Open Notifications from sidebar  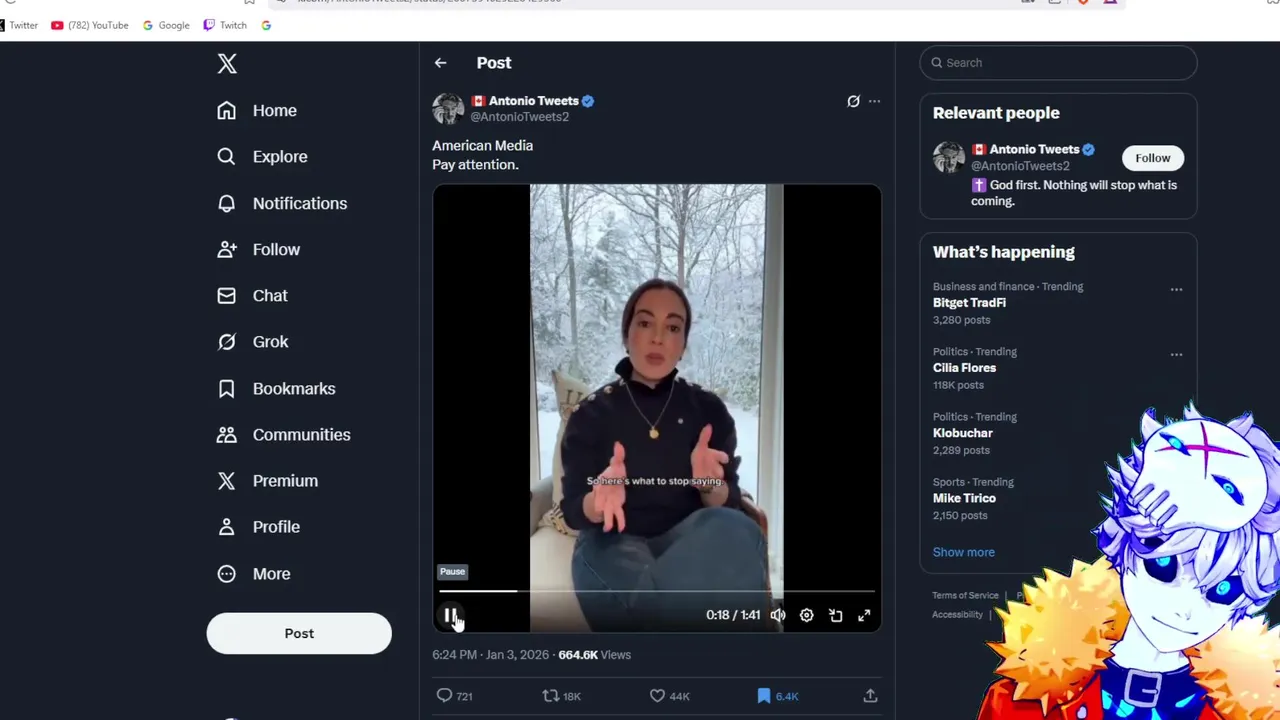tap(282, 203)
